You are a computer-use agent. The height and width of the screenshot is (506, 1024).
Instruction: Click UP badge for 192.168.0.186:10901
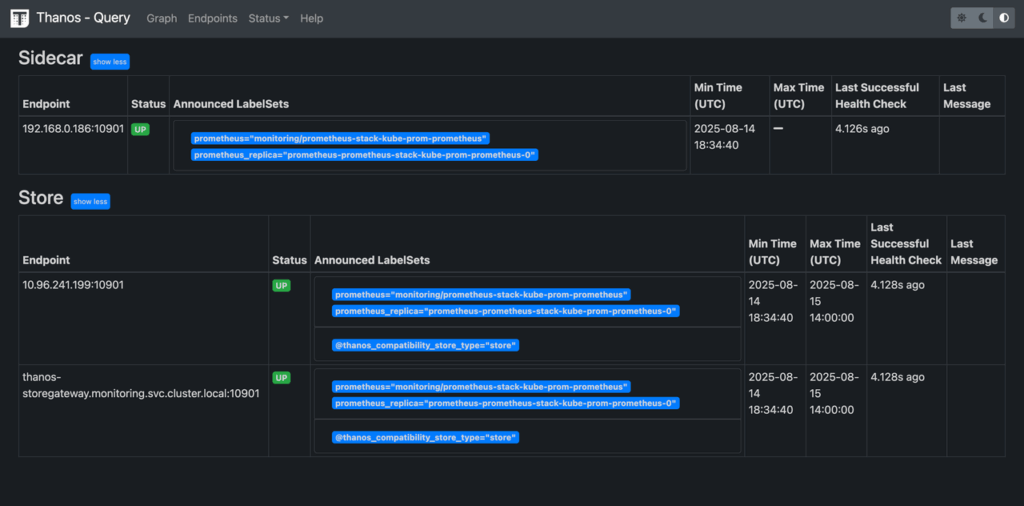click(140, 129)
